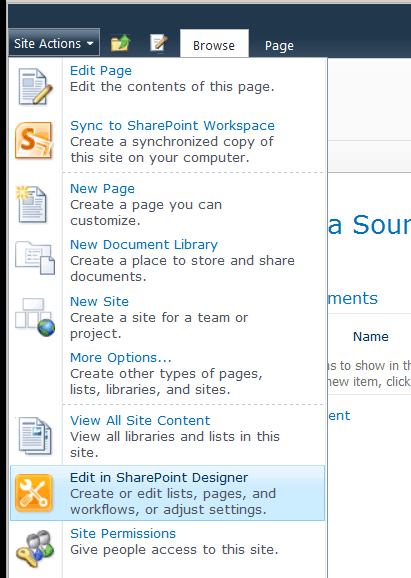The width and height of the screenshot is (411, 578).
Task: Click the Site Permissions people icon
Action: (x=35, y=549)
